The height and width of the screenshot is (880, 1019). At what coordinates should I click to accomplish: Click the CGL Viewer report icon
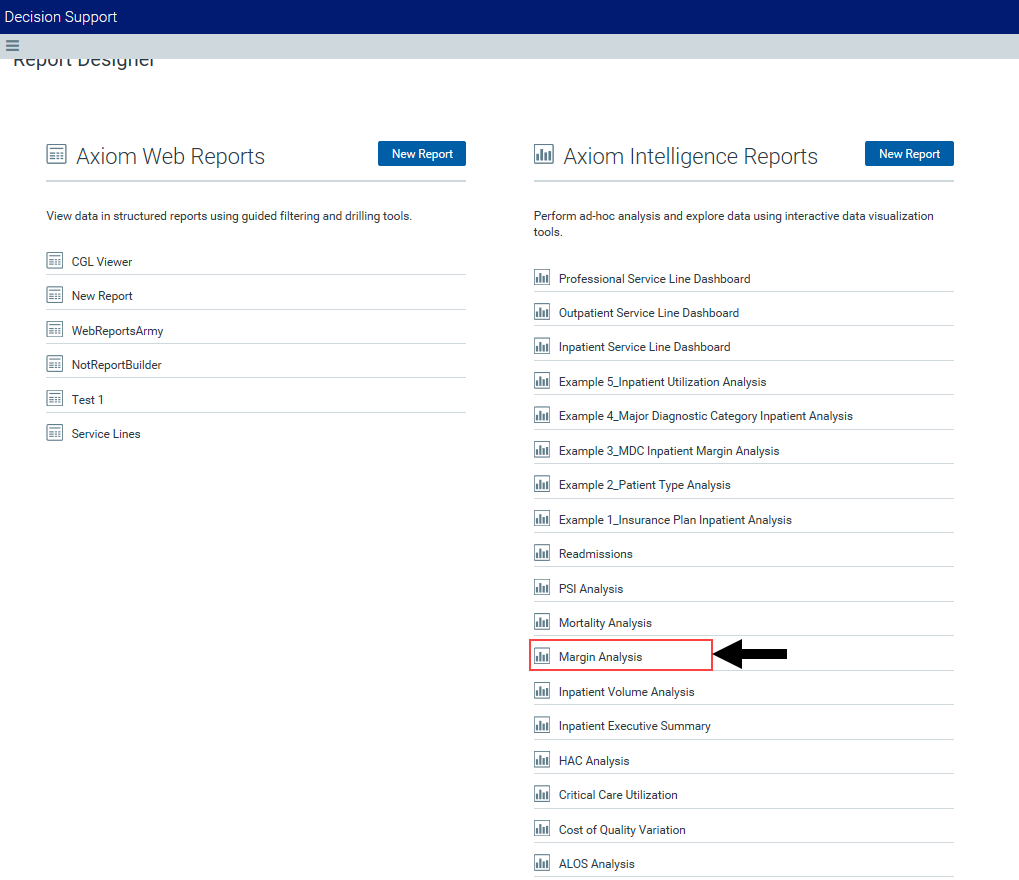pyautogui.click(x=55, y=261)
